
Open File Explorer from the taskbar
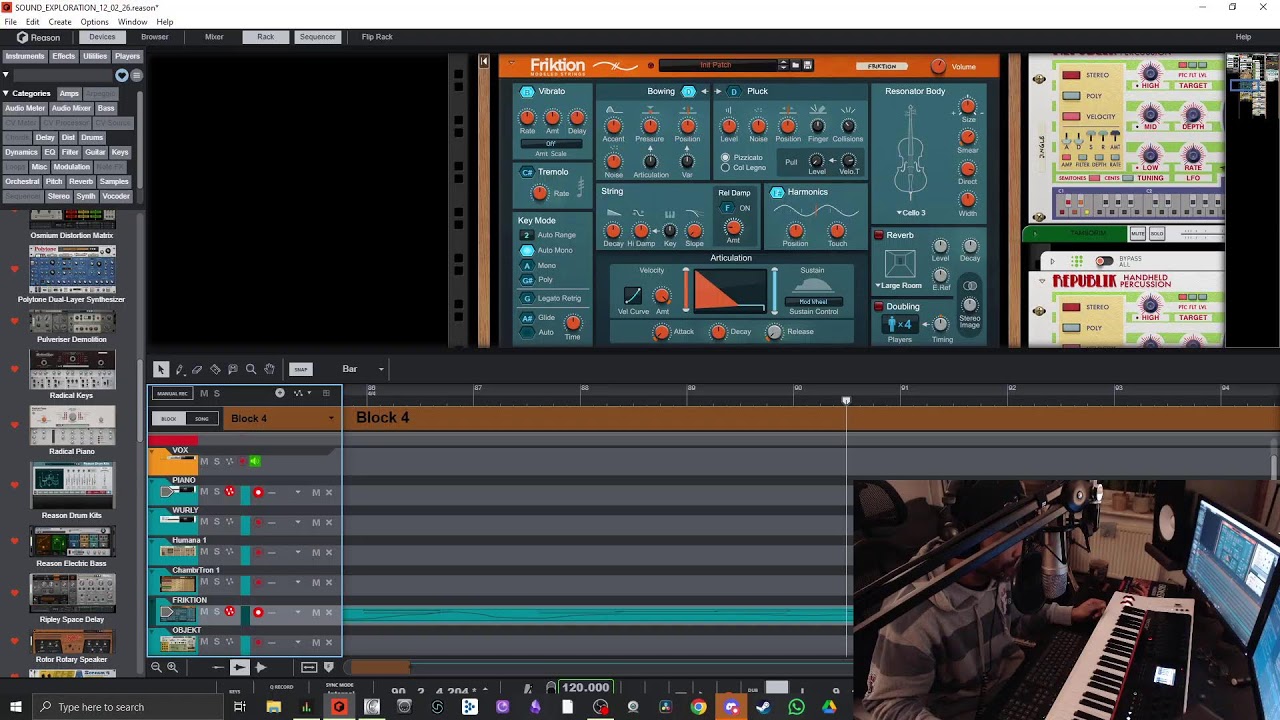pyautogui.click(x=273, y=707)
